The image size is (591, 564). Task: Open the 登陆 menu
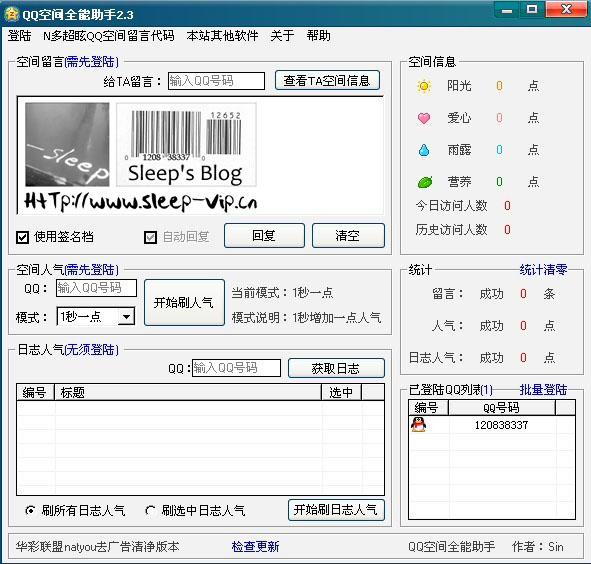[x=20, y=36]
